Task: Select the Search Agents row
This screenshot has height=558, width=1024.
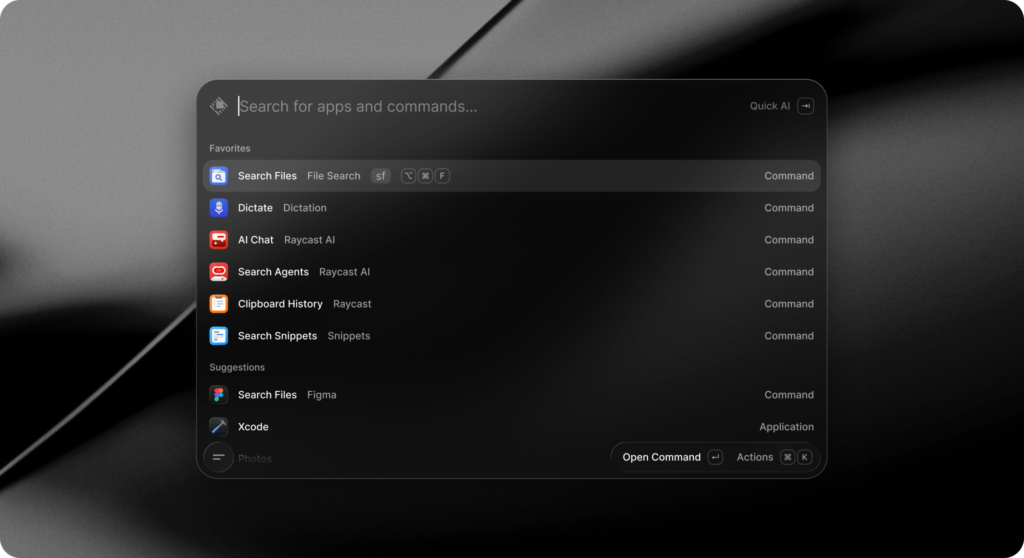Action: (511, 272)
